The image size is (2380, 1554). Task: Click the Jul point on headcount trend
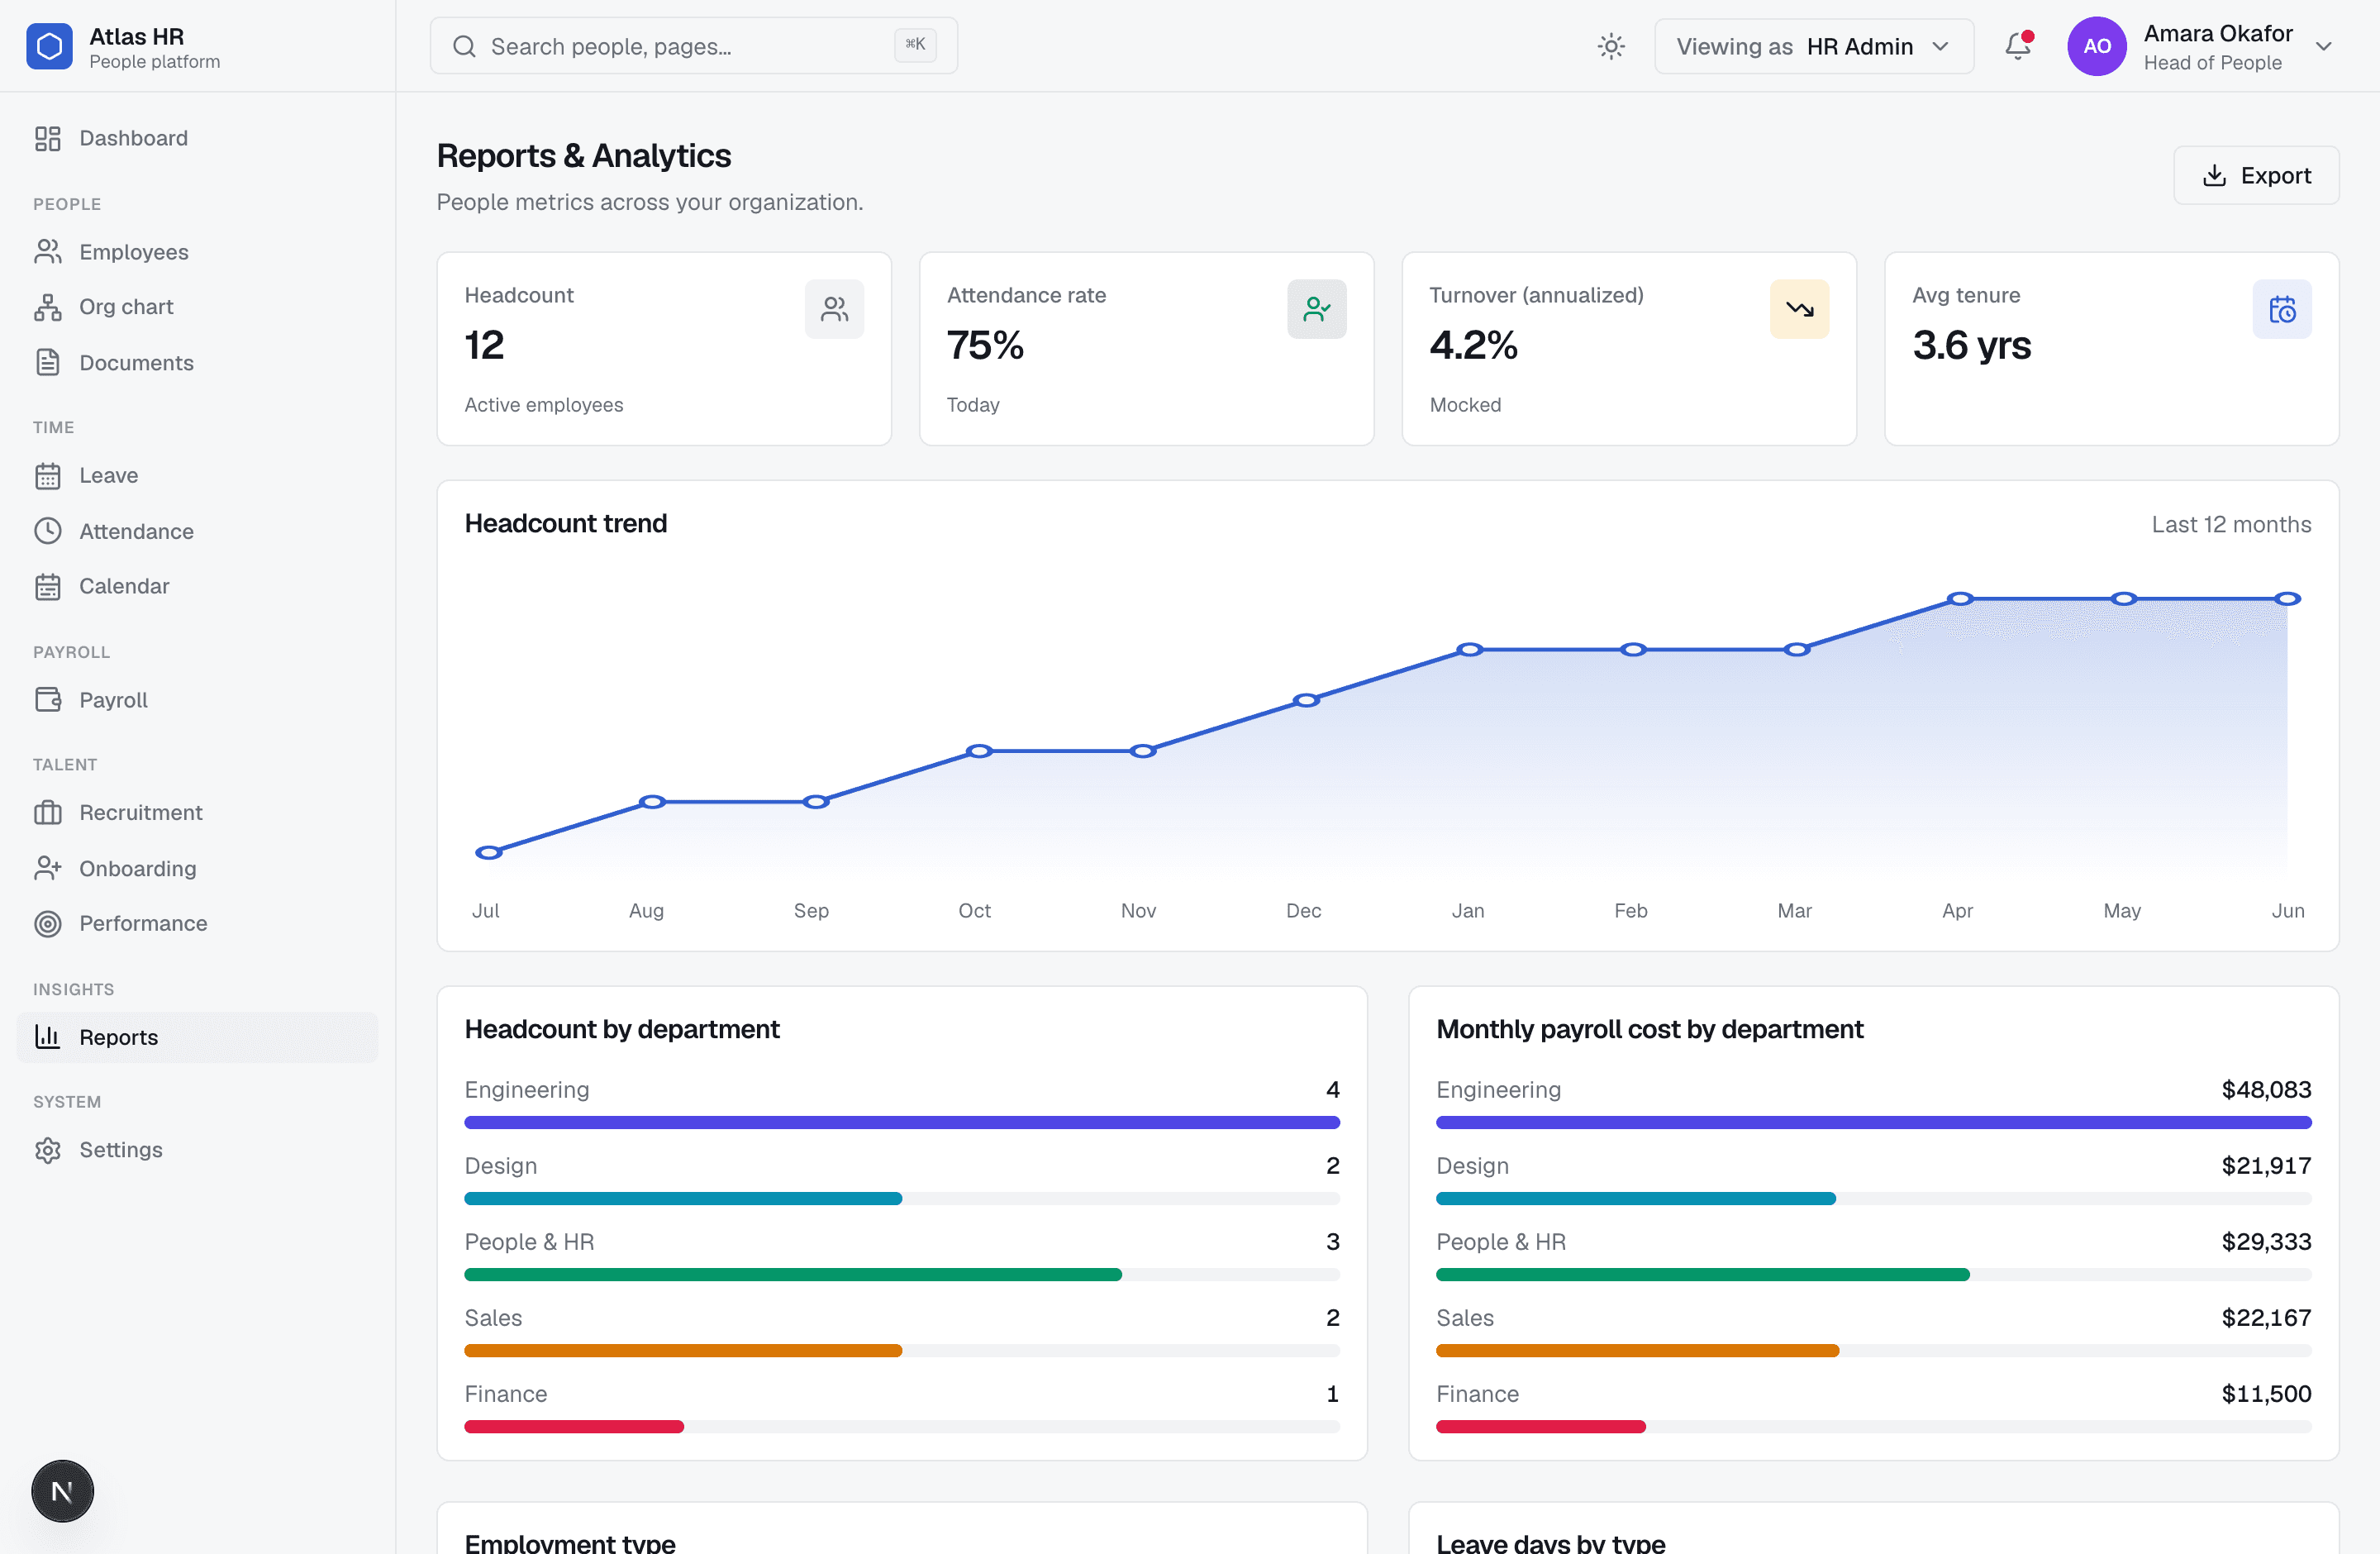click(x=489, y=853)
